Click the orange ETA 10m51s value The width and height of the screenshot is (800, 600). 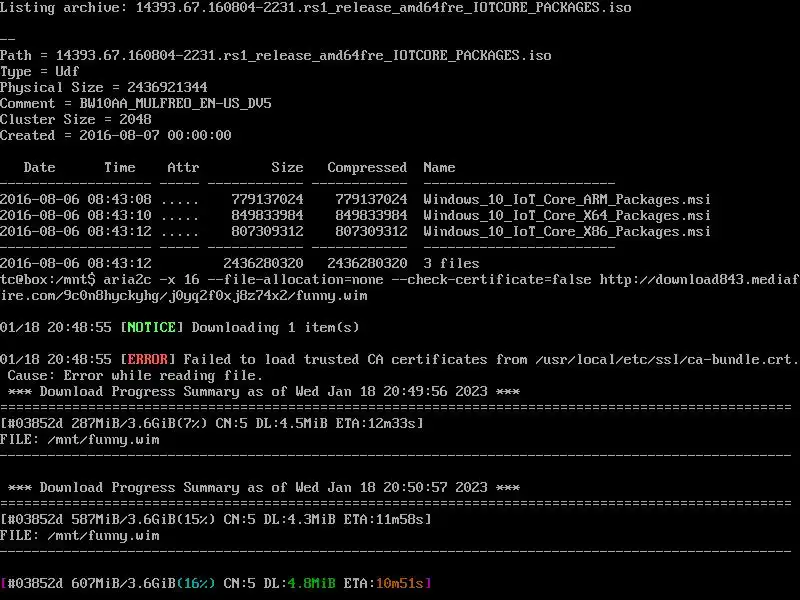399,583
